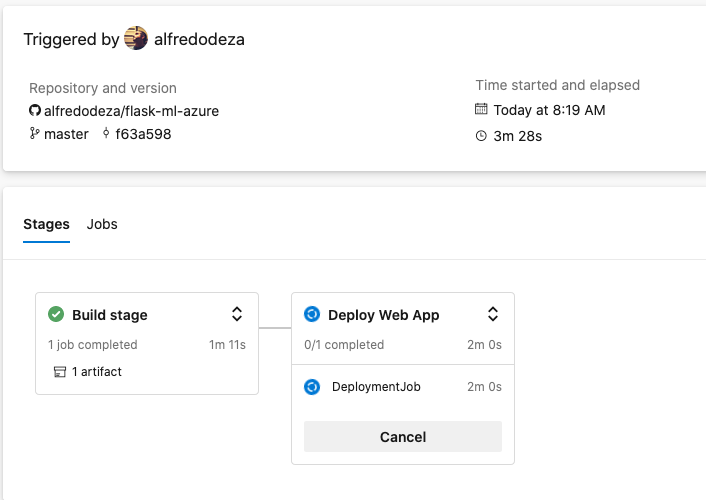Click the GitHub repository icon
The image size is (706, 500).
(x=35, y=111)
